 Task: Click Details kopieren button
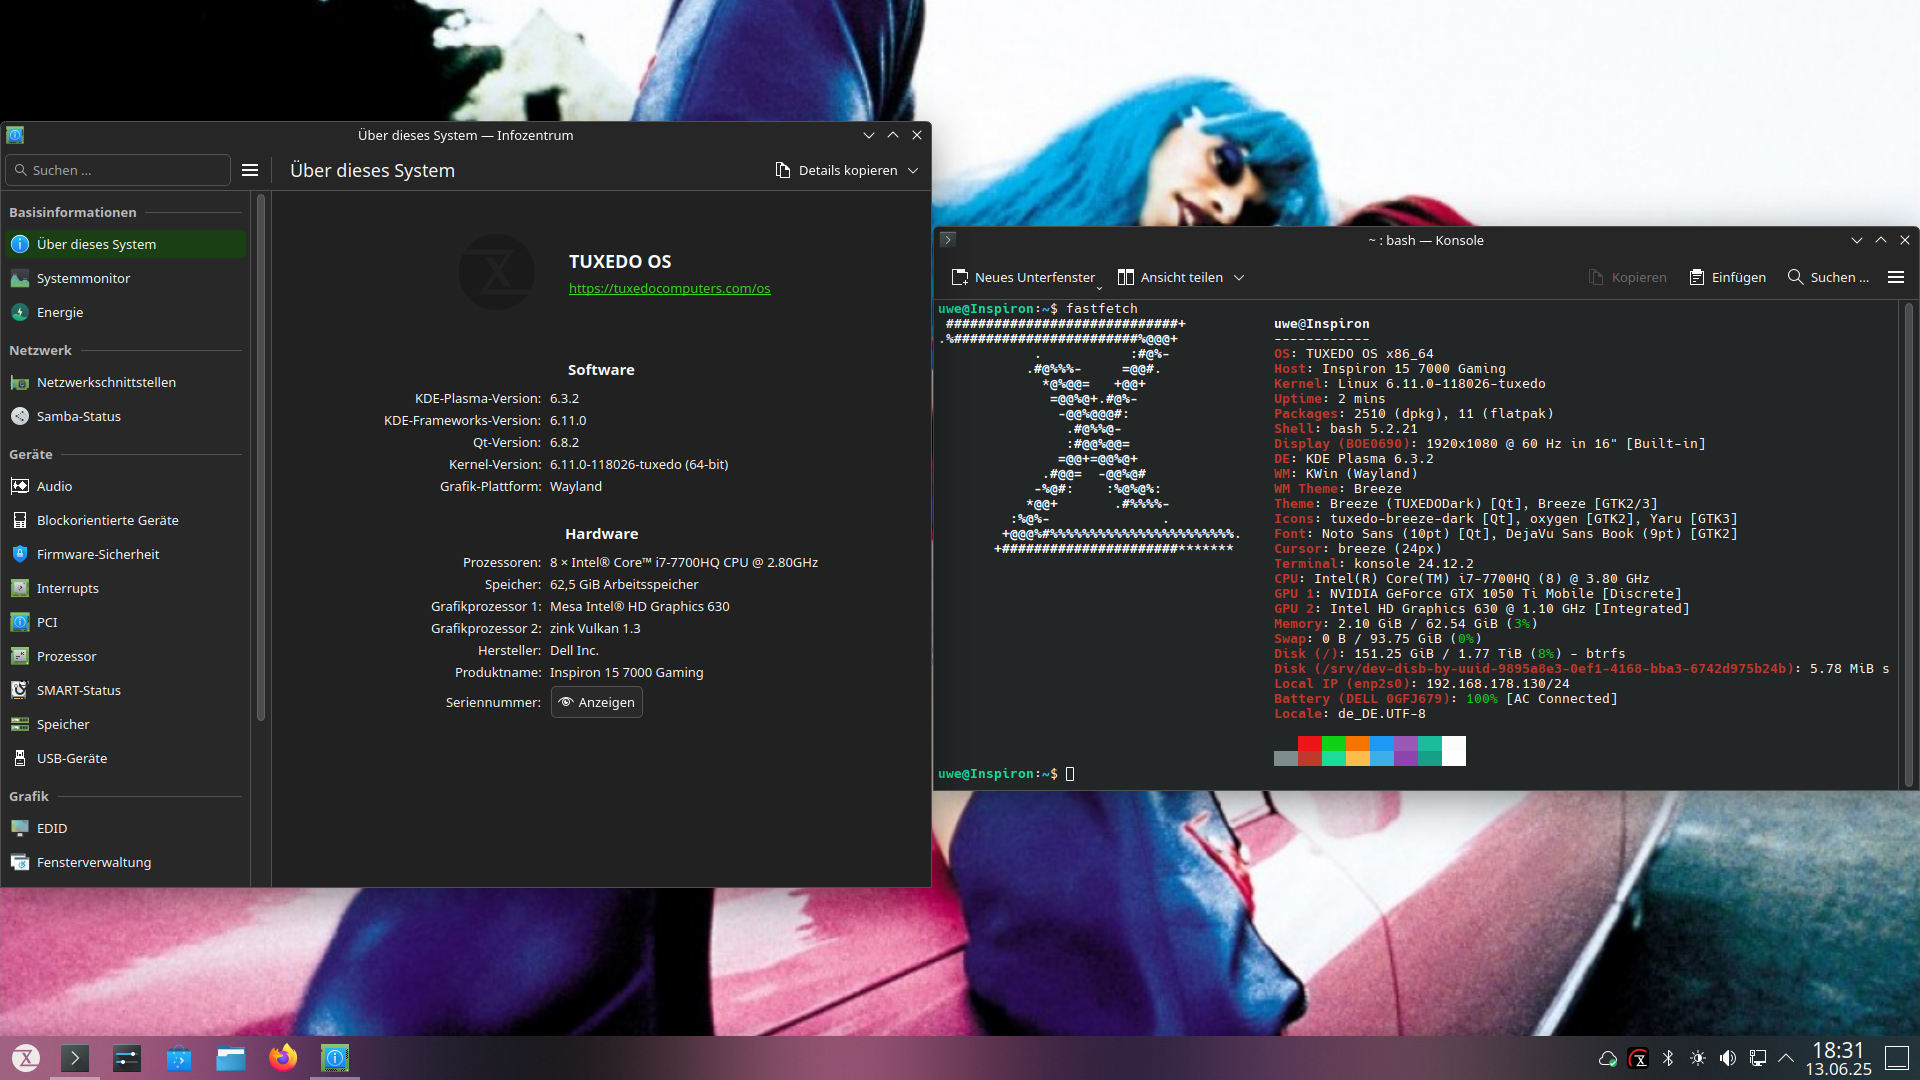837,170
